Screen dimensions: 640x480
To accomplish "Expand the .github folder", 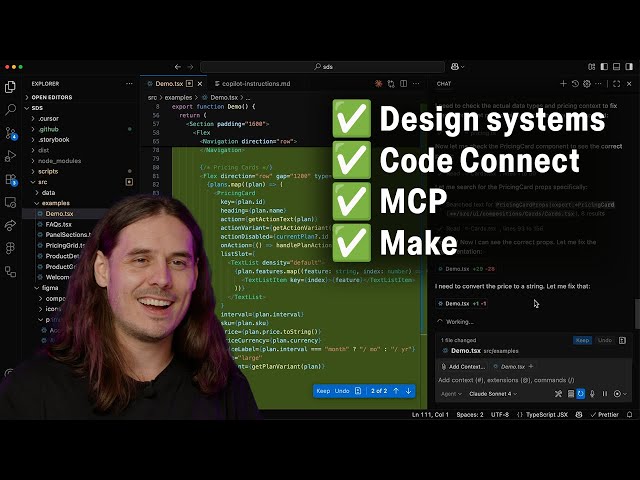I will point(48,129).
